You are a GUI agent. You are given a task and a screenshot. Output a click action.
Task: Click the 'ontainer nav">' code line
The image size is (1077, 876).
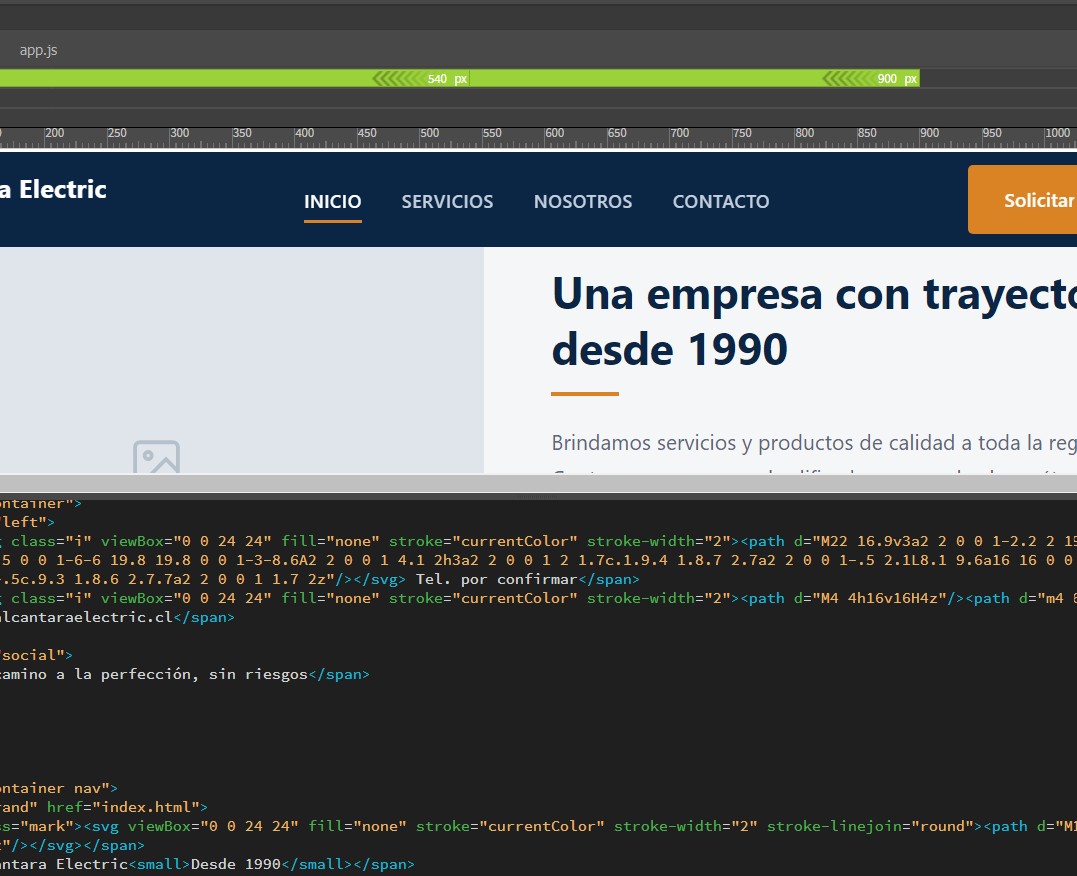pyautogui.click(x=58, y=788)
